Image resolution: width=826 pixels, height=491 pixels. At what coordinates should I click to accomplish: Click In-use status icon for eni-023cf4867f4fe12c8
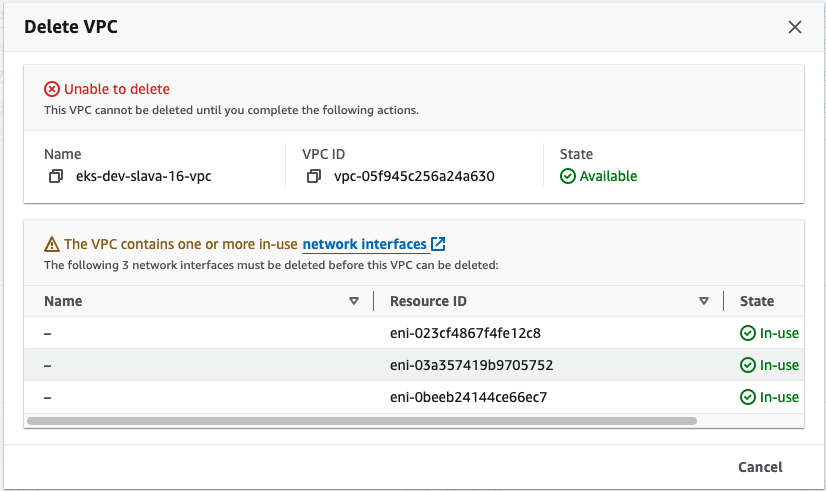747,333
